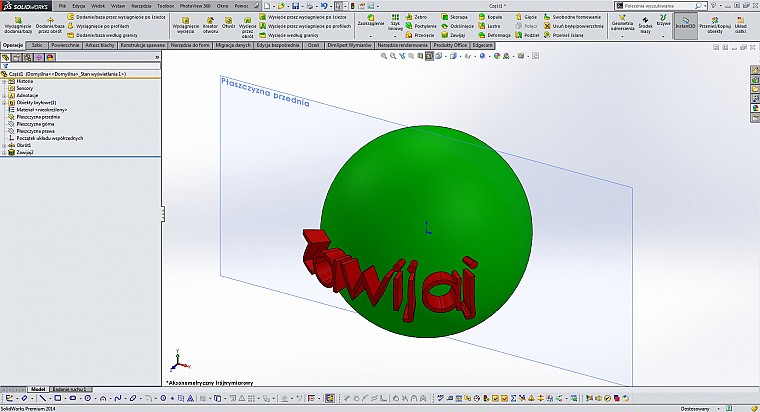Select Początek układu współrzędnych item

pyautogui.click(x=50, y=138)
